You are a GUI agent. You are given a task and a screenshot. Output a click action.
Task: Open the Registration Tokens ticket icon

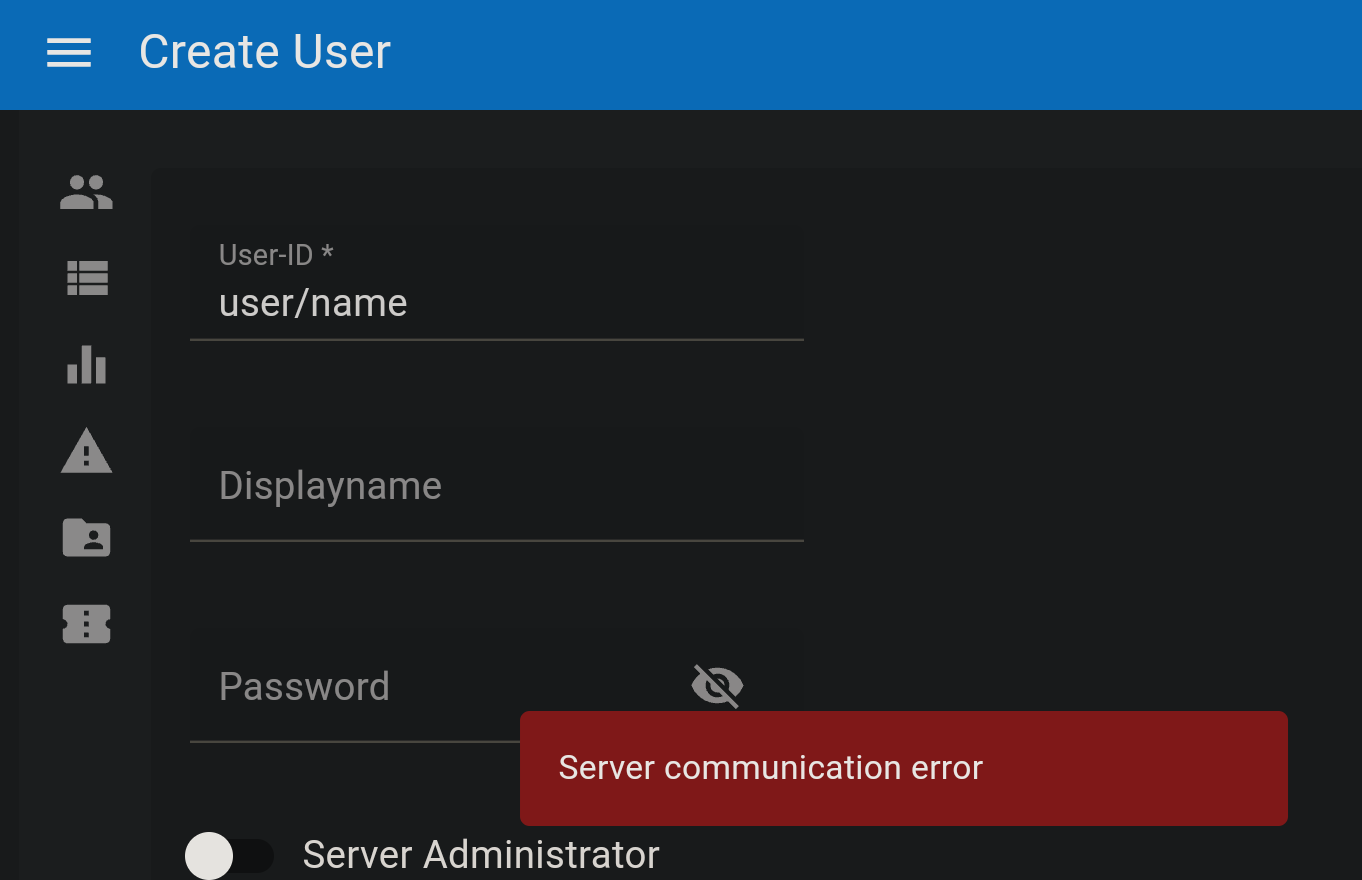(x=86, y=624)
